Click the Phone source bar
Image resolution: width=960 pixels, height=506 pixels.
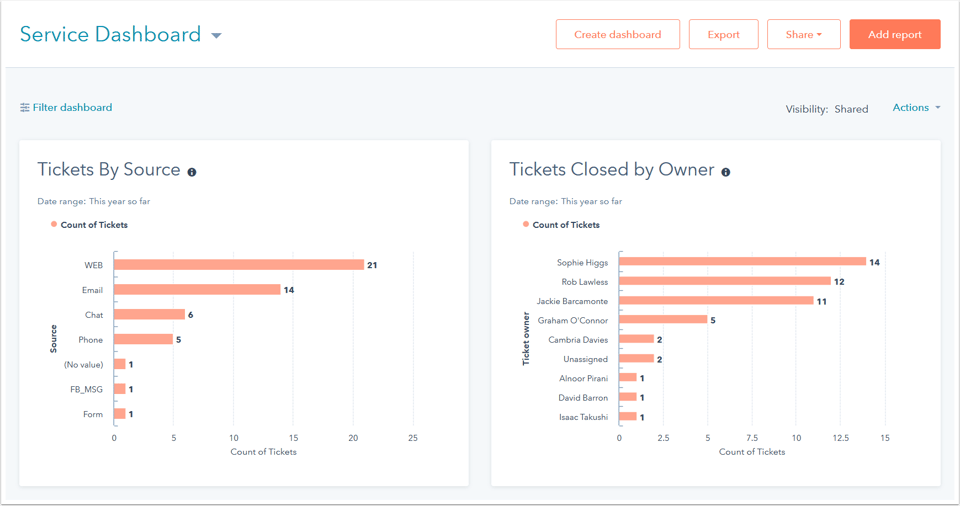point(143,340)
